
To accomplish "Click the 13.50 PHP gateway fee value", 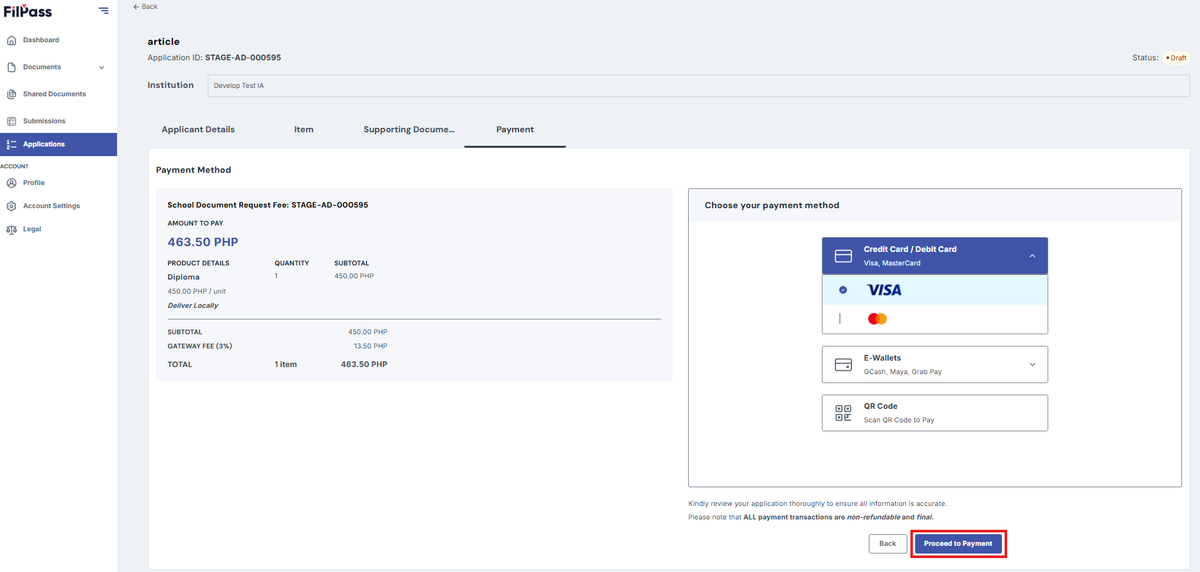I will coord(370,346).
